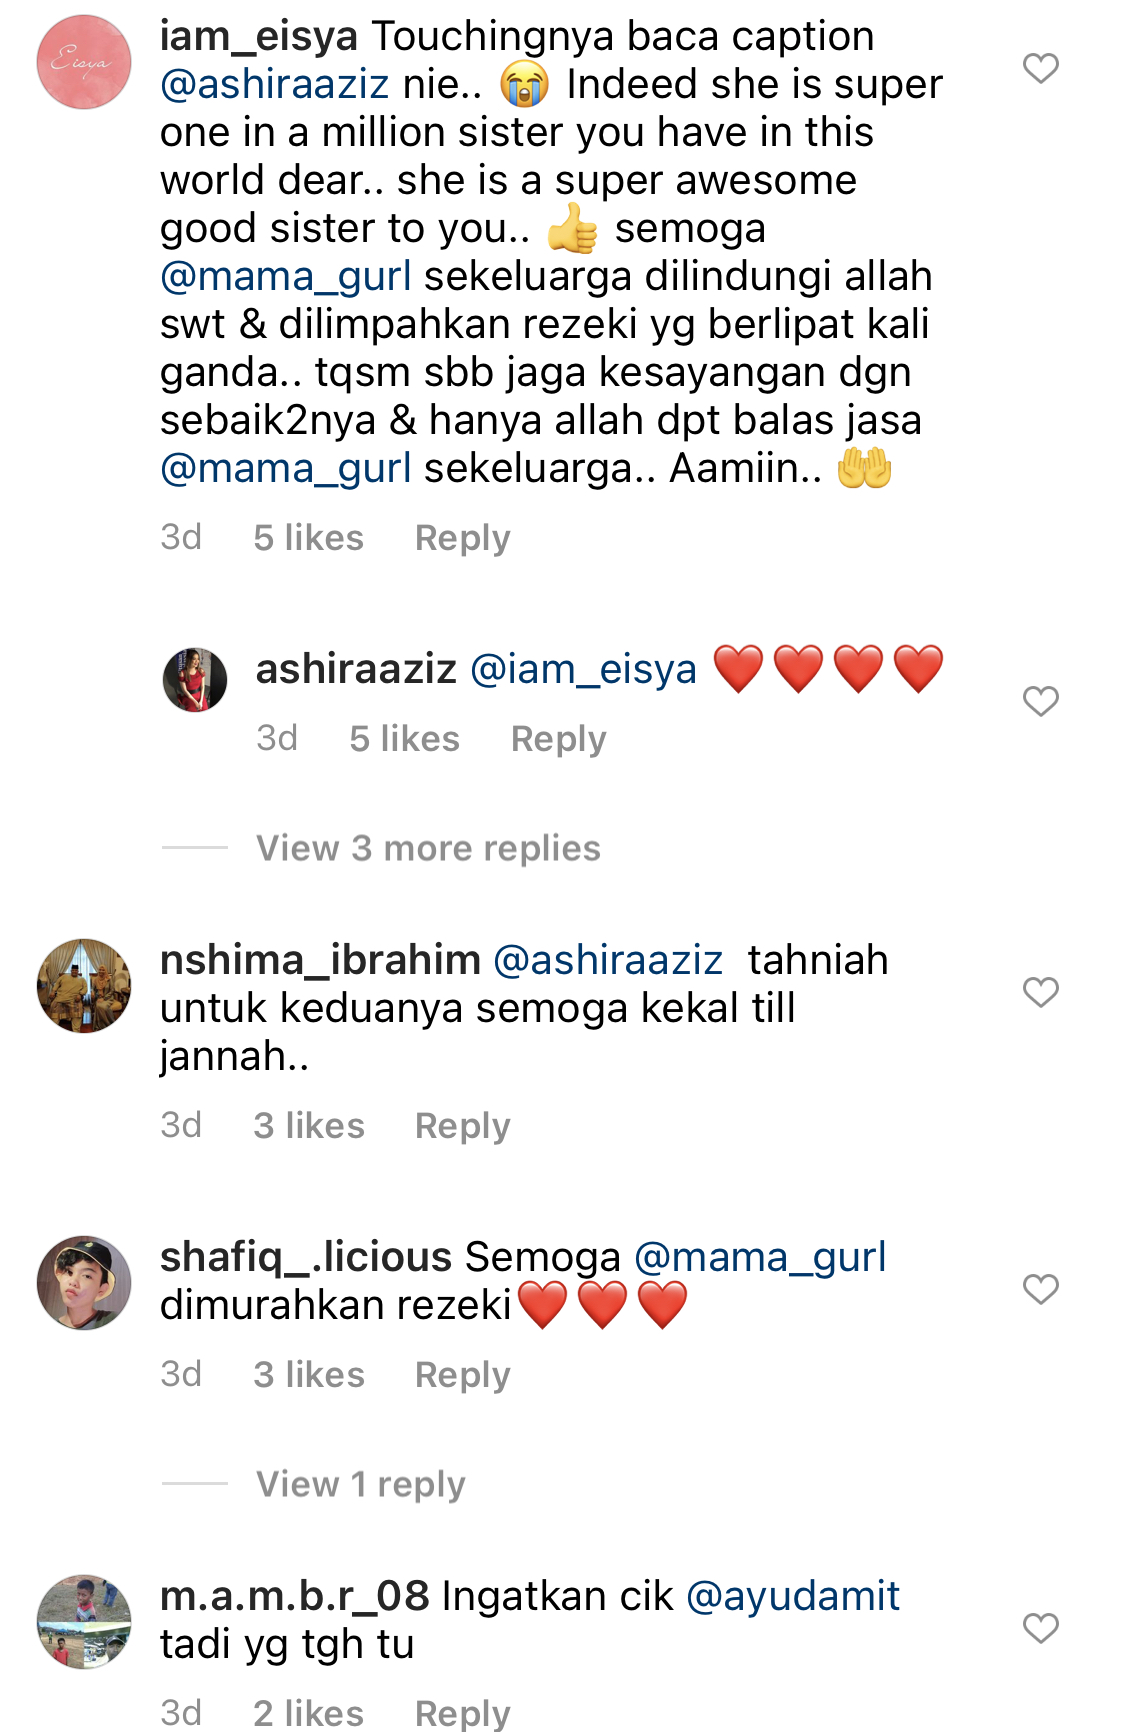Viewport: 1125px width, 1732px height.
Task: Expand View 1 reply
Action: tap(361, 1484)
